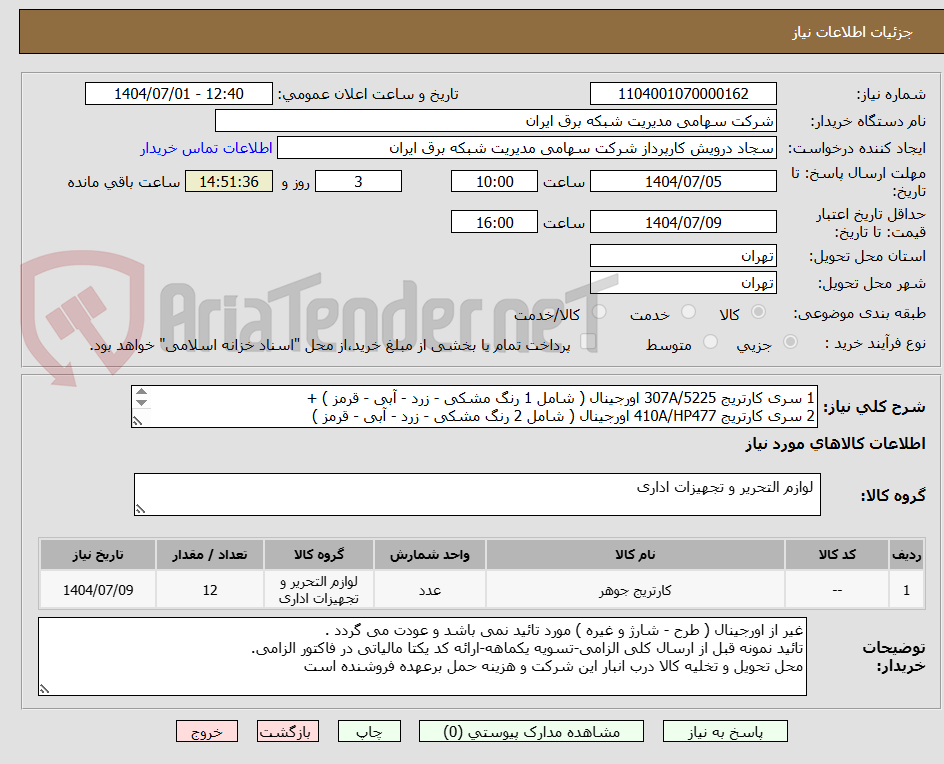Click the resize handle of the توضیحات خریدار textarea
Screen dimensions: 944x764
pos(43,688)
